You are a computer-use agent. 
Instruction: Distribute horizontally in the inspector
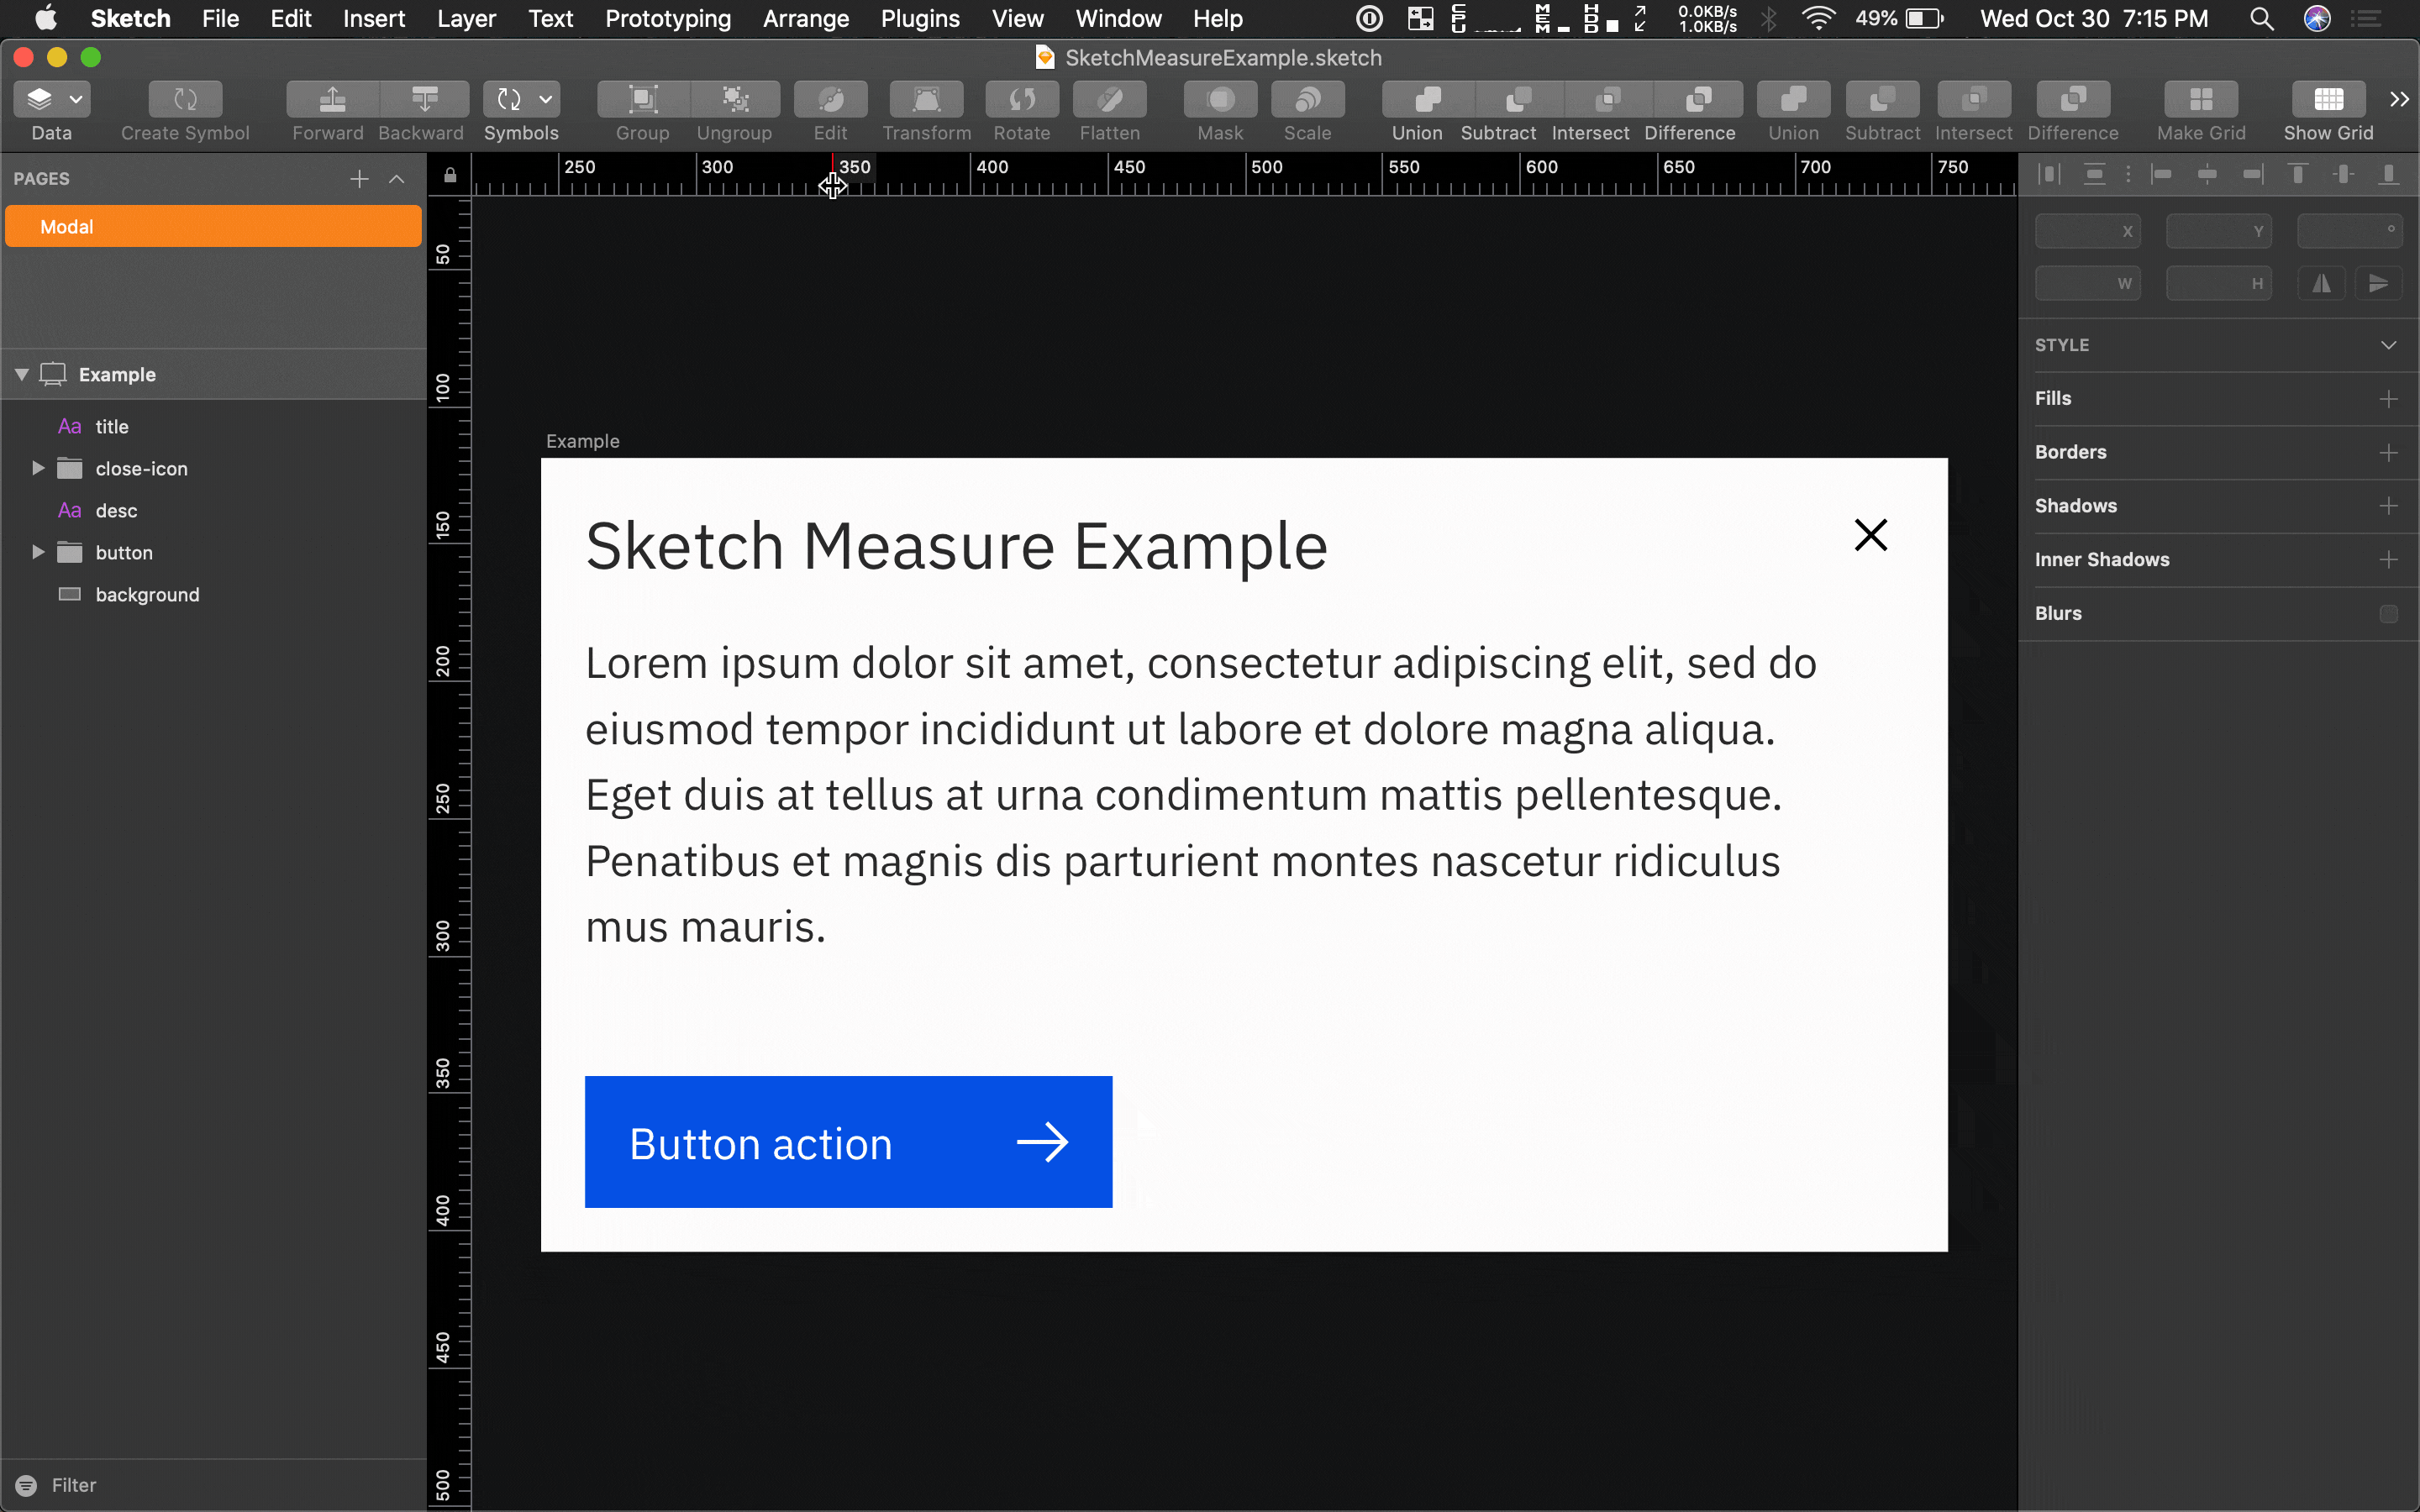(2049, 175)
